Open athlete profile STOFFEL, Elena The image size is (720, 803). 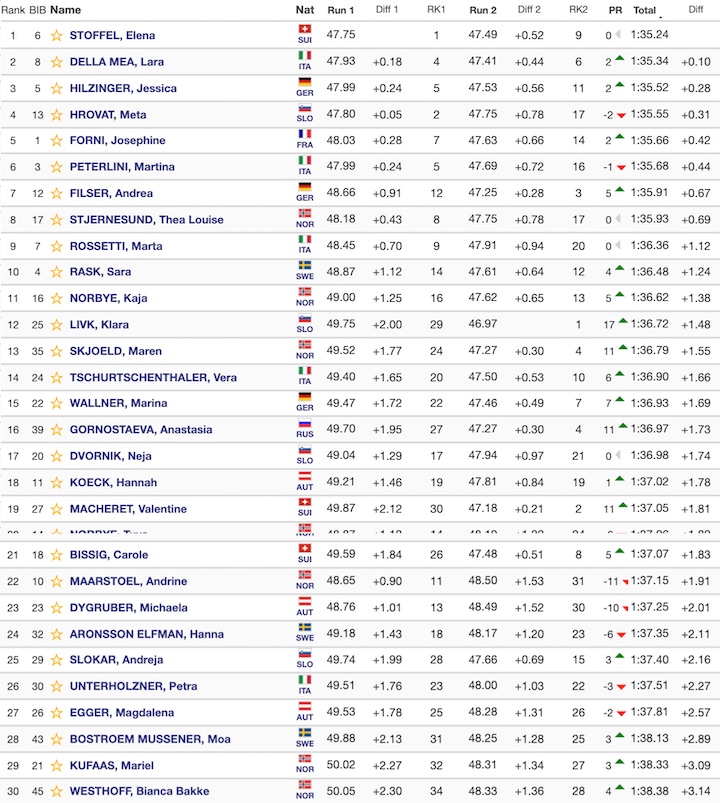(112, 35)
